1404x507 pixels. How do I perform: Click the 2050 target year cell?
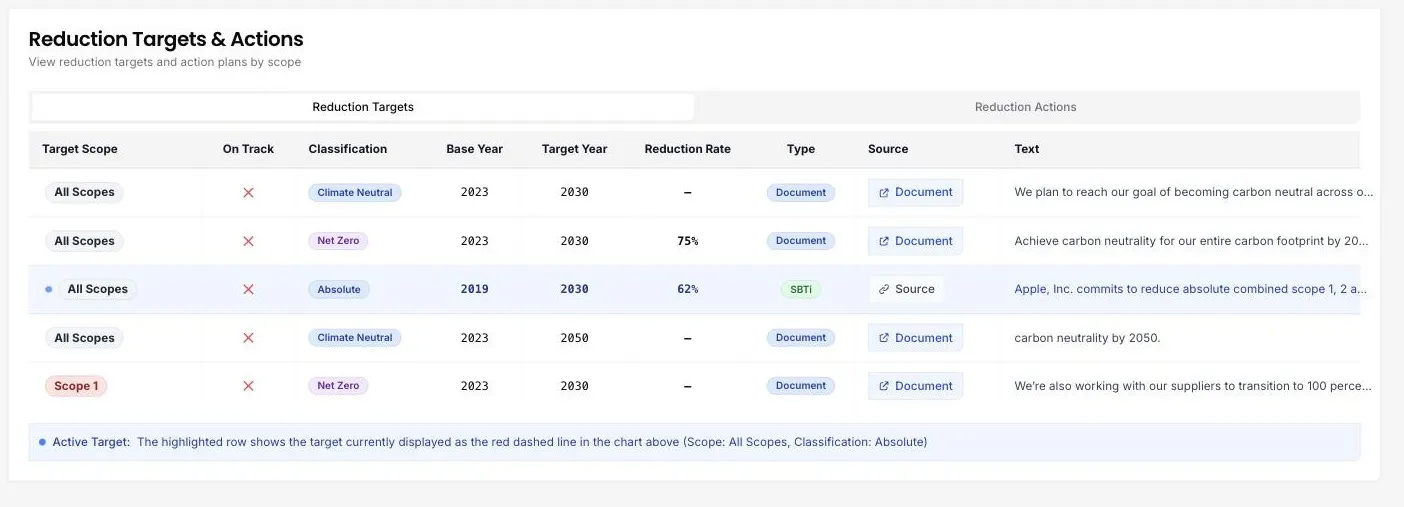pos(575,338)
